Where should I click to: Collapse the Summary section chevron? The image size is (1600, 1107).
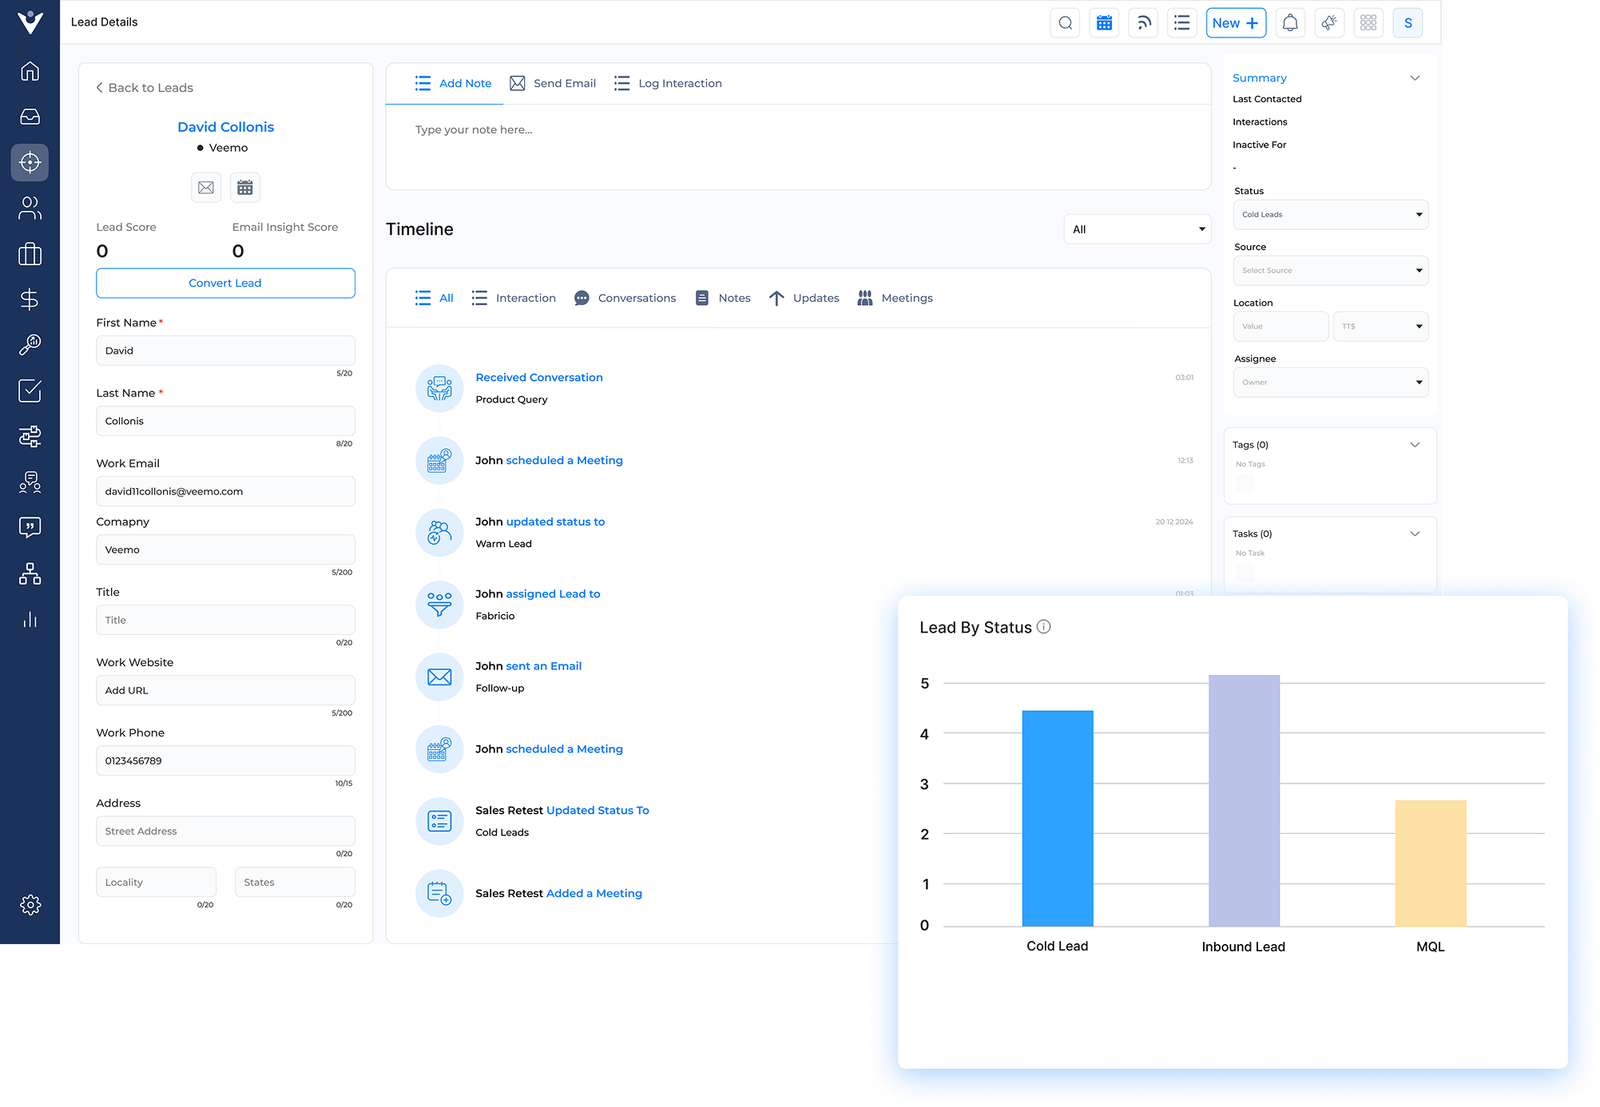point(1415,78)
